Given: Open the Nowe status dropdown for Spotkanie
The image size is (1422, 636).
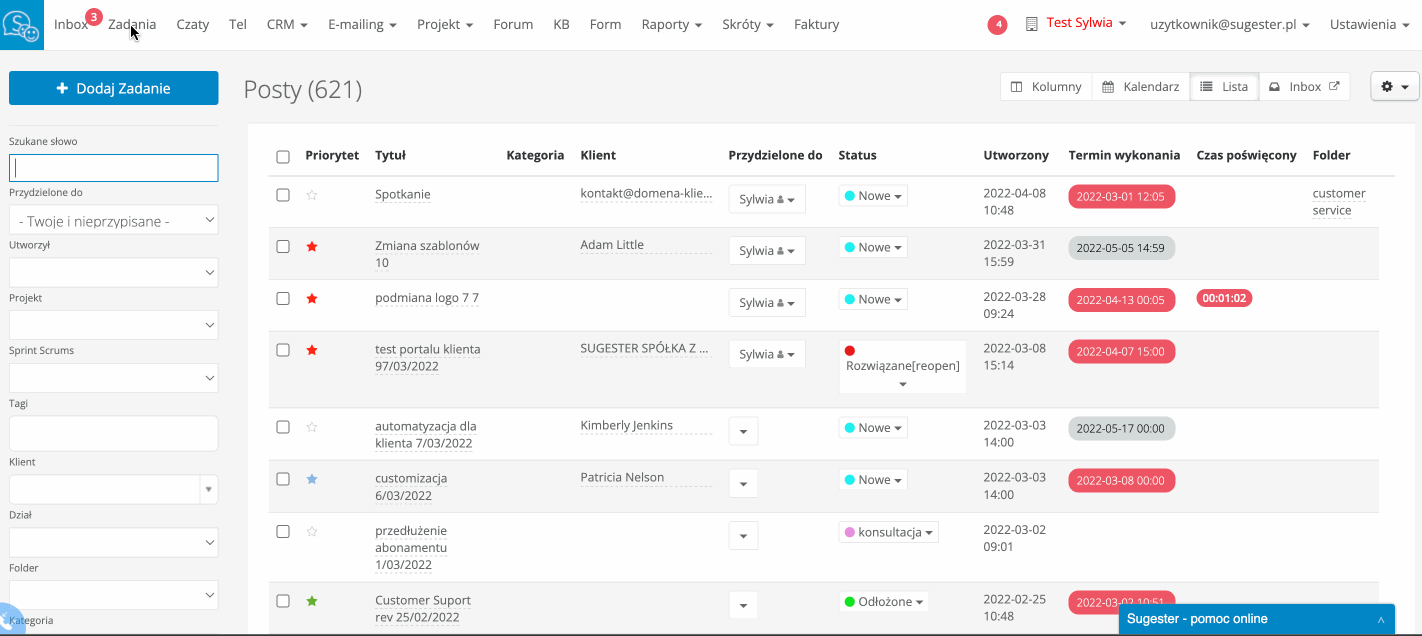Looking at the screenshot, I should pyautogui.click(x=873, y=196).
